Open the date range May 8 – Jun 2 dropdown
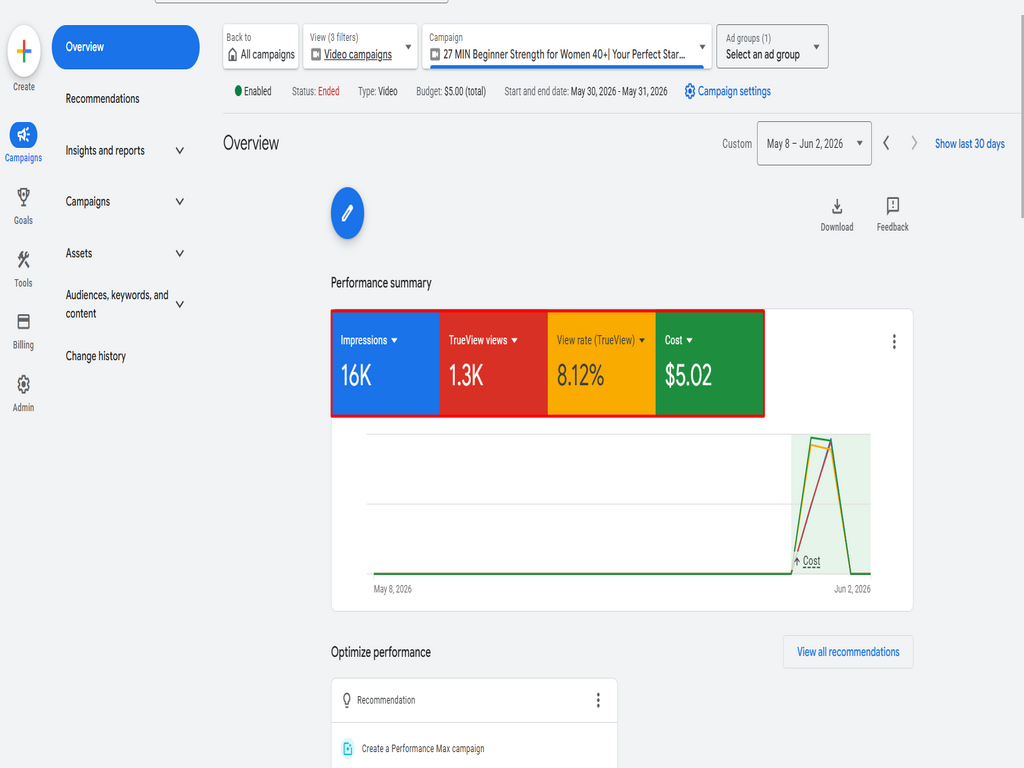The image size is (1024, 768). (814, 143)
